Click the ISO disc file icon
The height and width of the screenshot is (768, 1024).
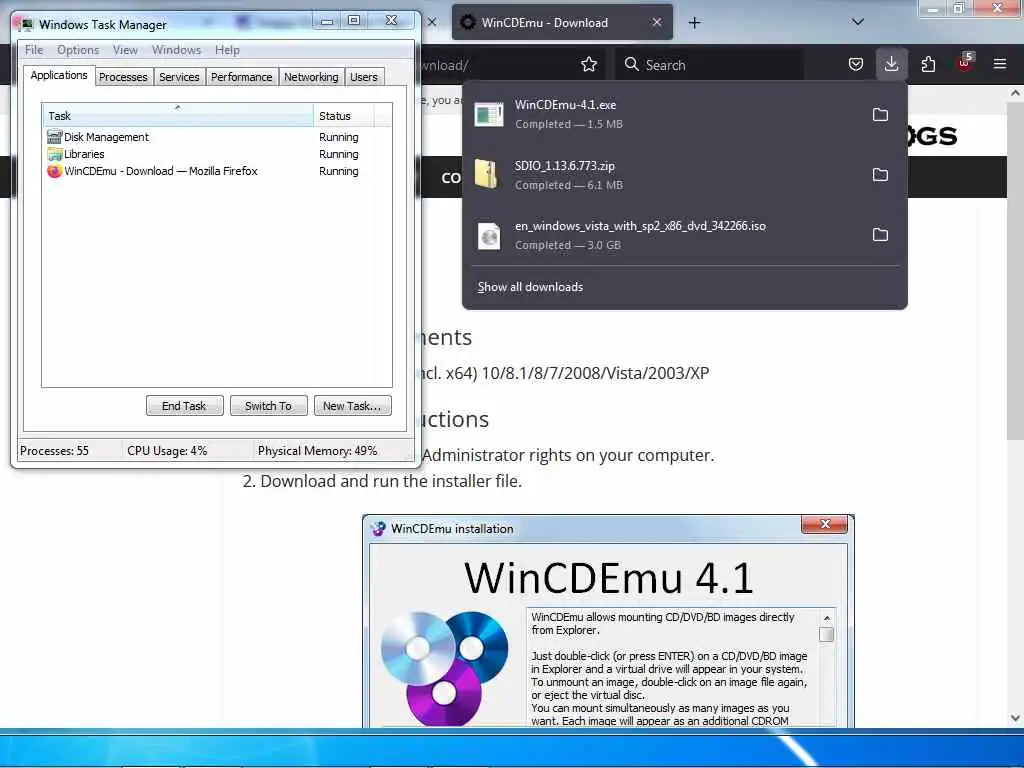point(488,236)
